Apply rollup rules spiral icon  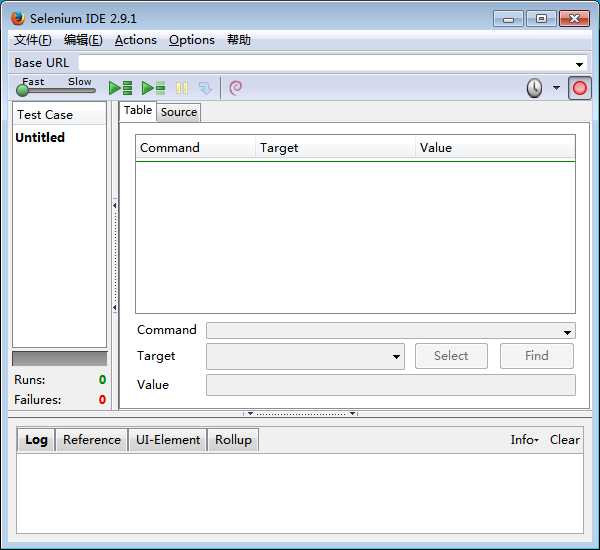(x=236, y=88)
